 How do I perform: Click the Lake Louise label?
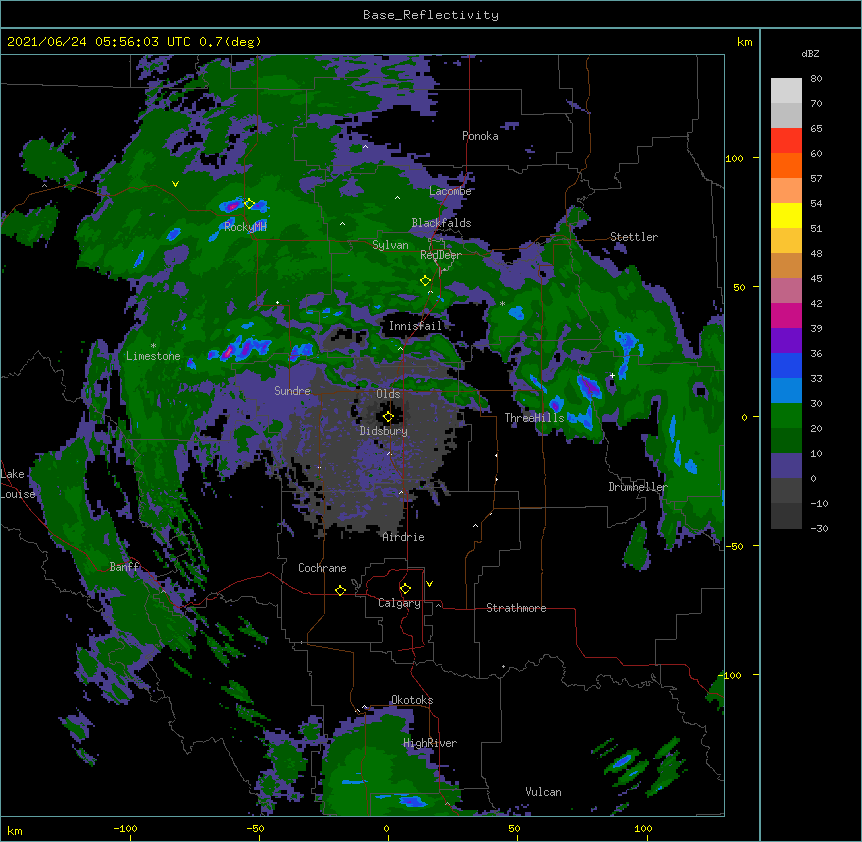click(16, 484)
